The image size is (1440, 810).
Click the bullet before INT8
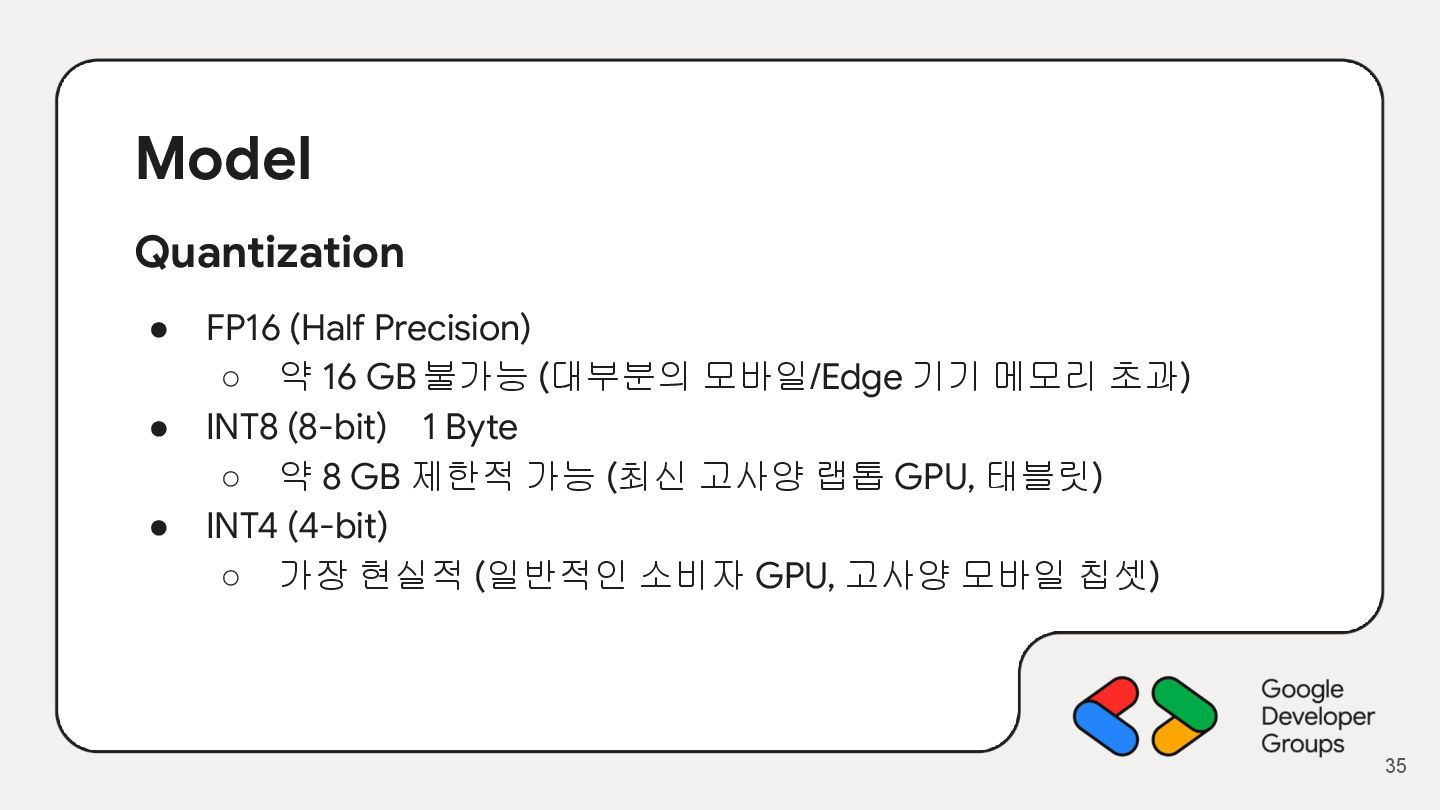coord(158,428)
